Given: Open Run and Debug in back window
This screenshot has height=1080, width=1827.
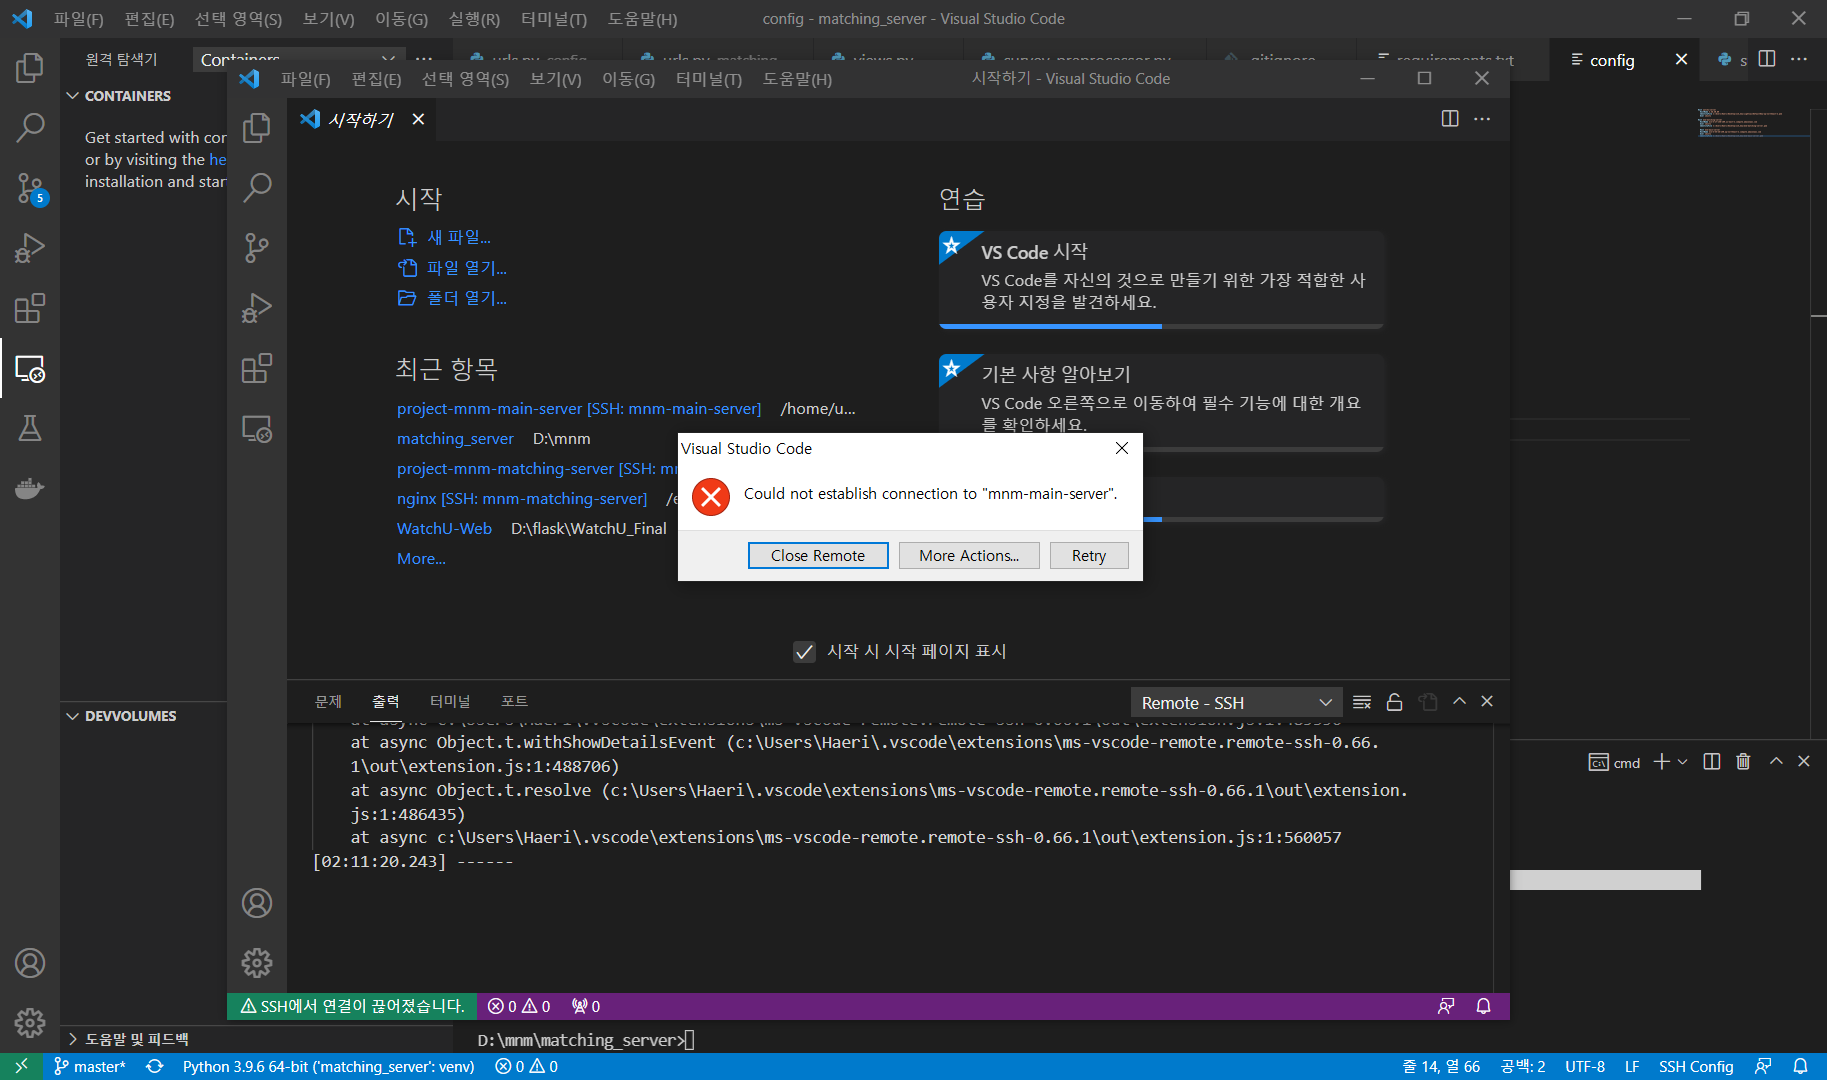Looking at the screenshot, I should pyautogui.click(x=30, y=248).
